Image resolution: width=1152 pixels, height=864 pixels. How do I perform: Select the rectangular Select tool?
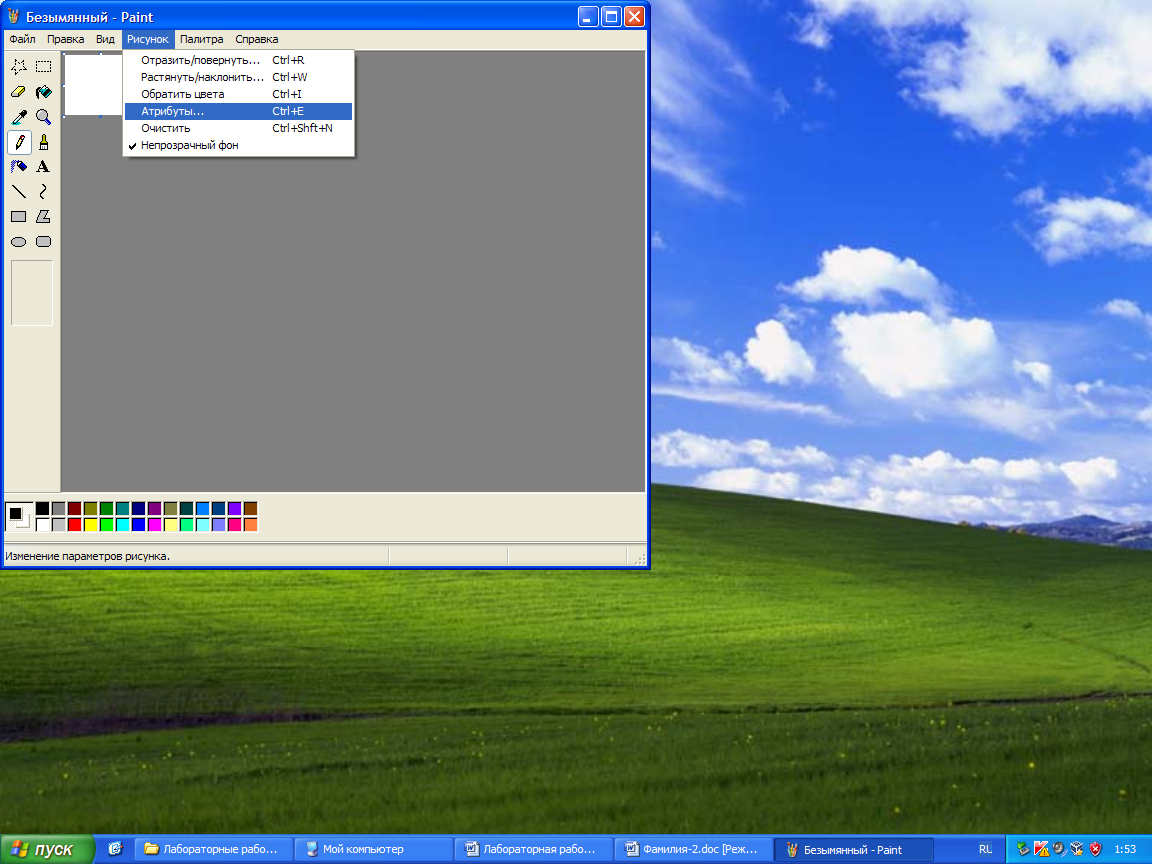pos(44,67)
